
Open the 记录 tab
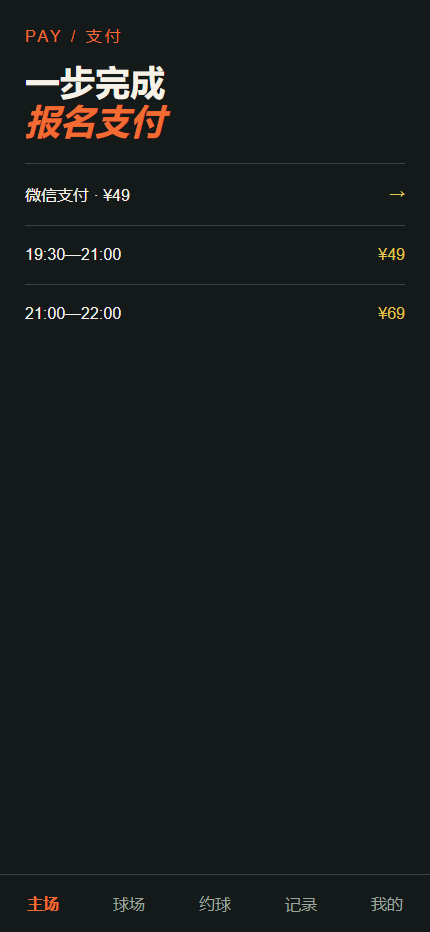point(301,904)
